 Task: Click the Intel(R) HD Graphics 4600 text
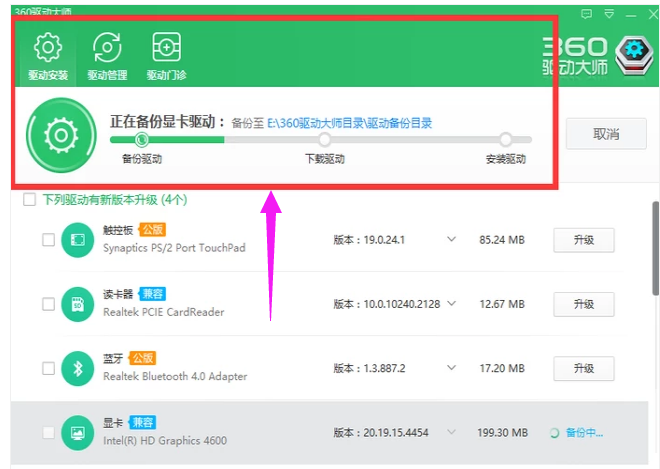[165, 440]
